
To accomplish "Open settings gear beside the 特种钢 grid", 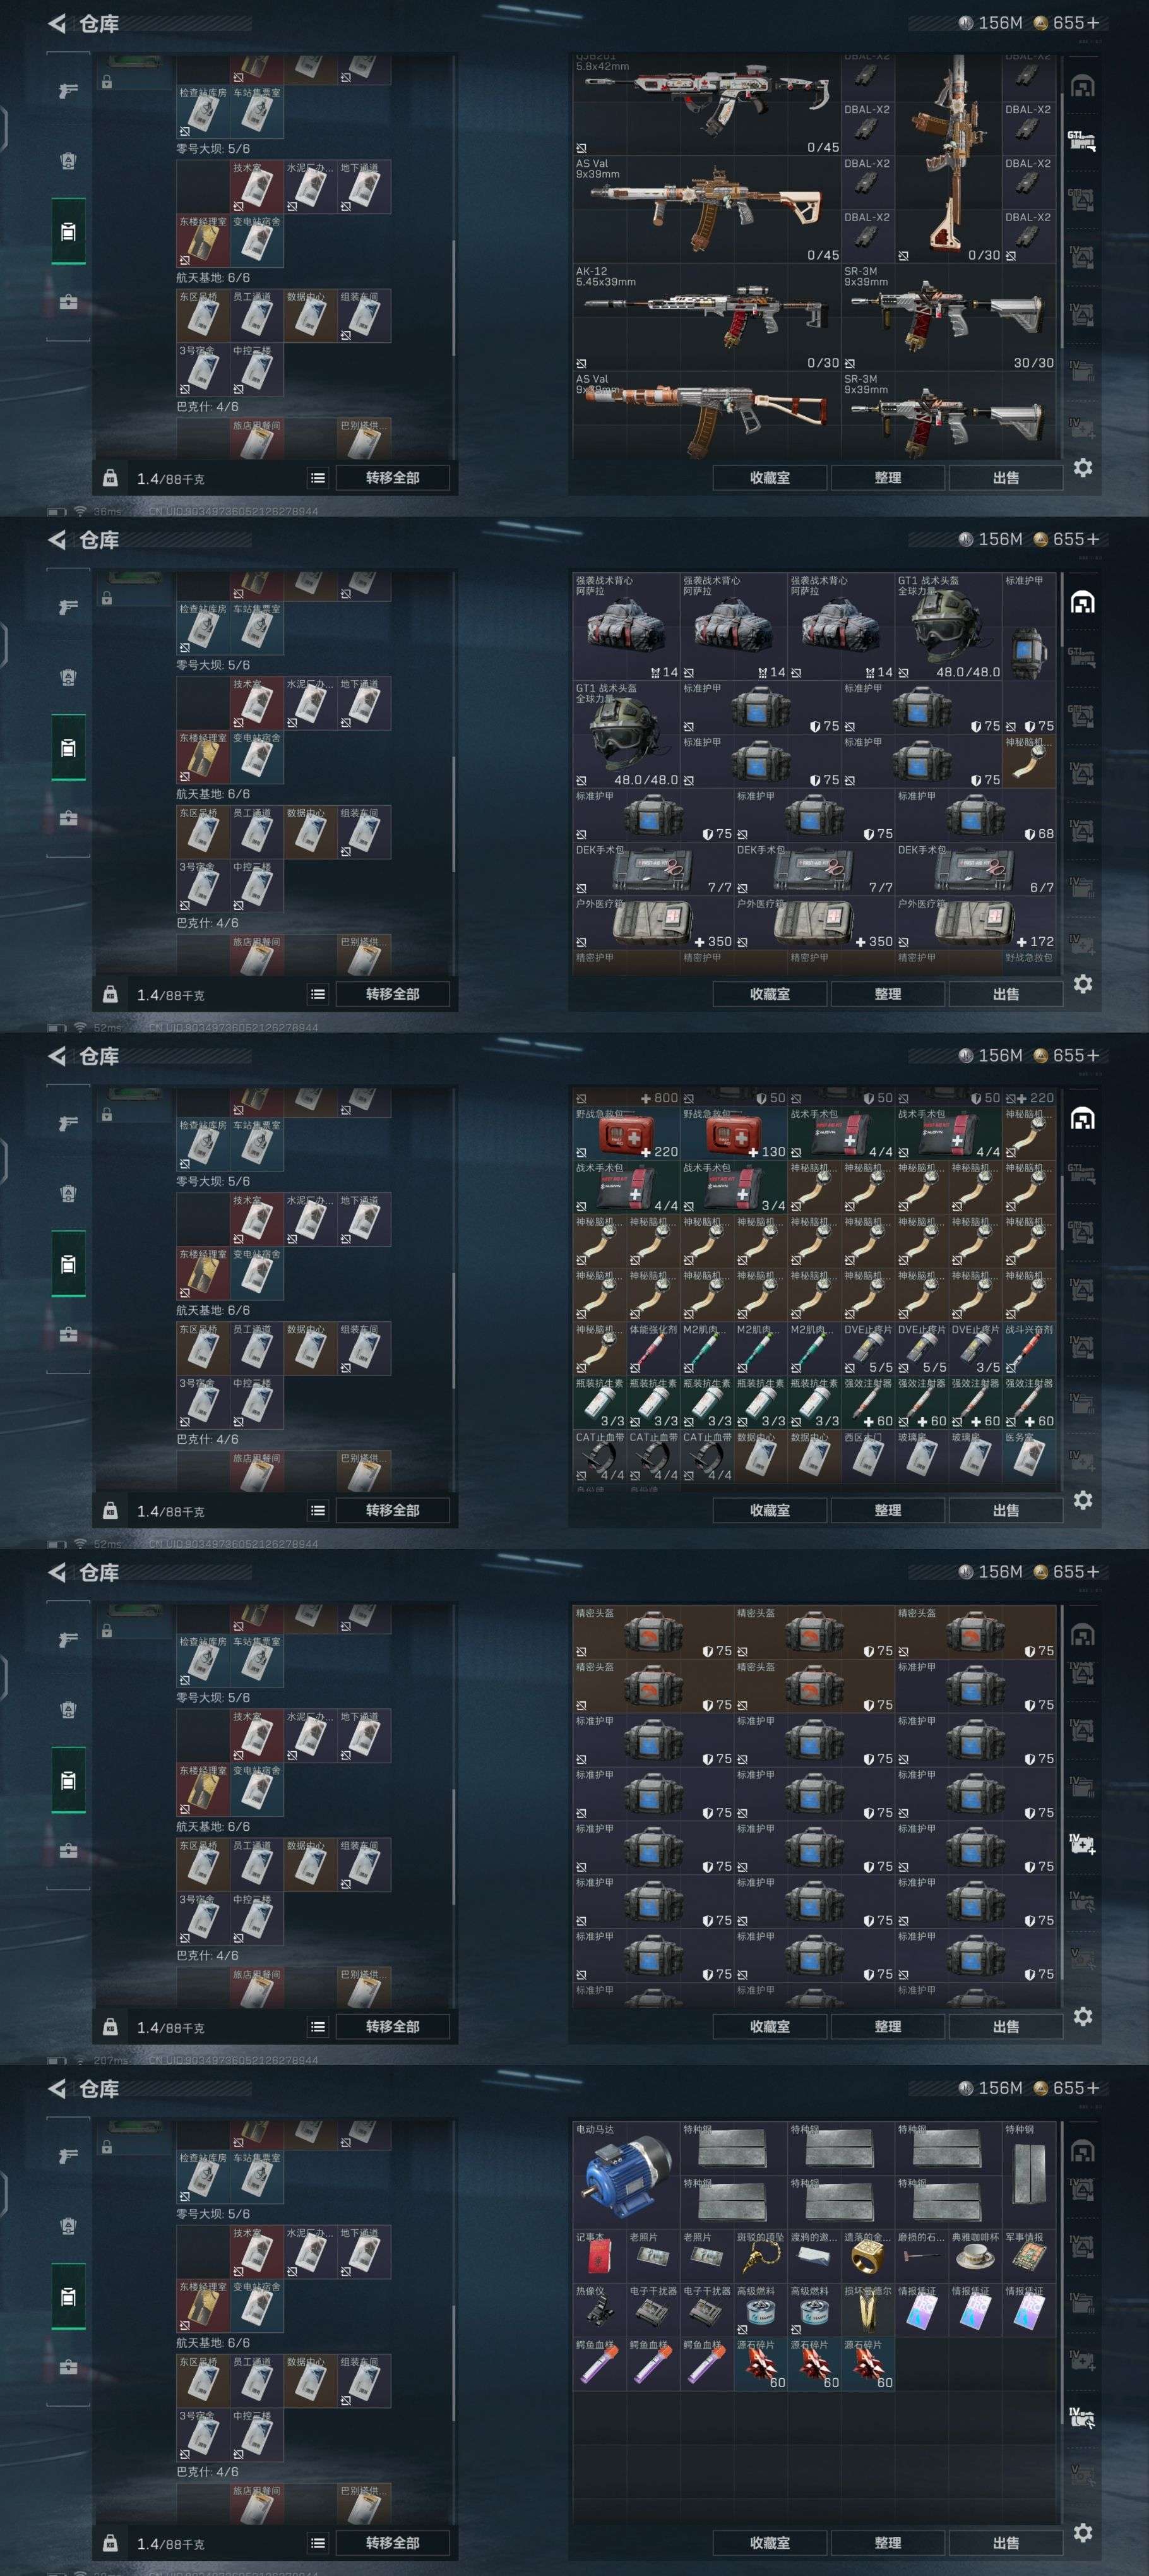I will [x=1082, y=2532].
